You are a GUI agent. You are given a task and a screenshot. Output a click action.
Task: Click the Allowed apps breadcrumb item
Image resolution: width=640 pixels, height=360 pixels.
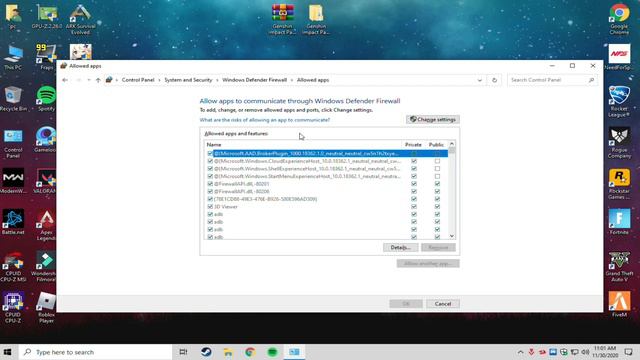pos(313,80)
